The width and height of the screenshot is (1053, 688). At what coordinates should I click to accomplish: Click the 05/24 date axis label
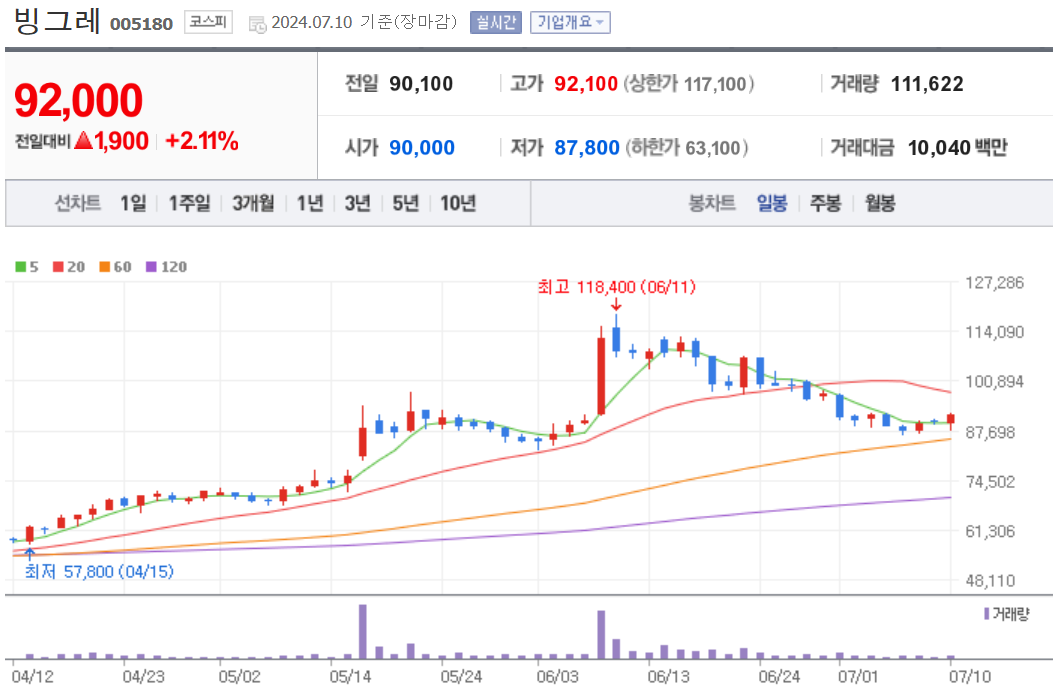461,677
